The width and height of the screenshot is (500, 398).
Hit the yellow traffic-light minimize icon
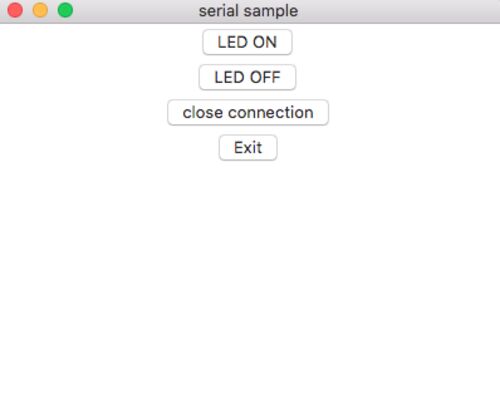(x=40, y=10)
